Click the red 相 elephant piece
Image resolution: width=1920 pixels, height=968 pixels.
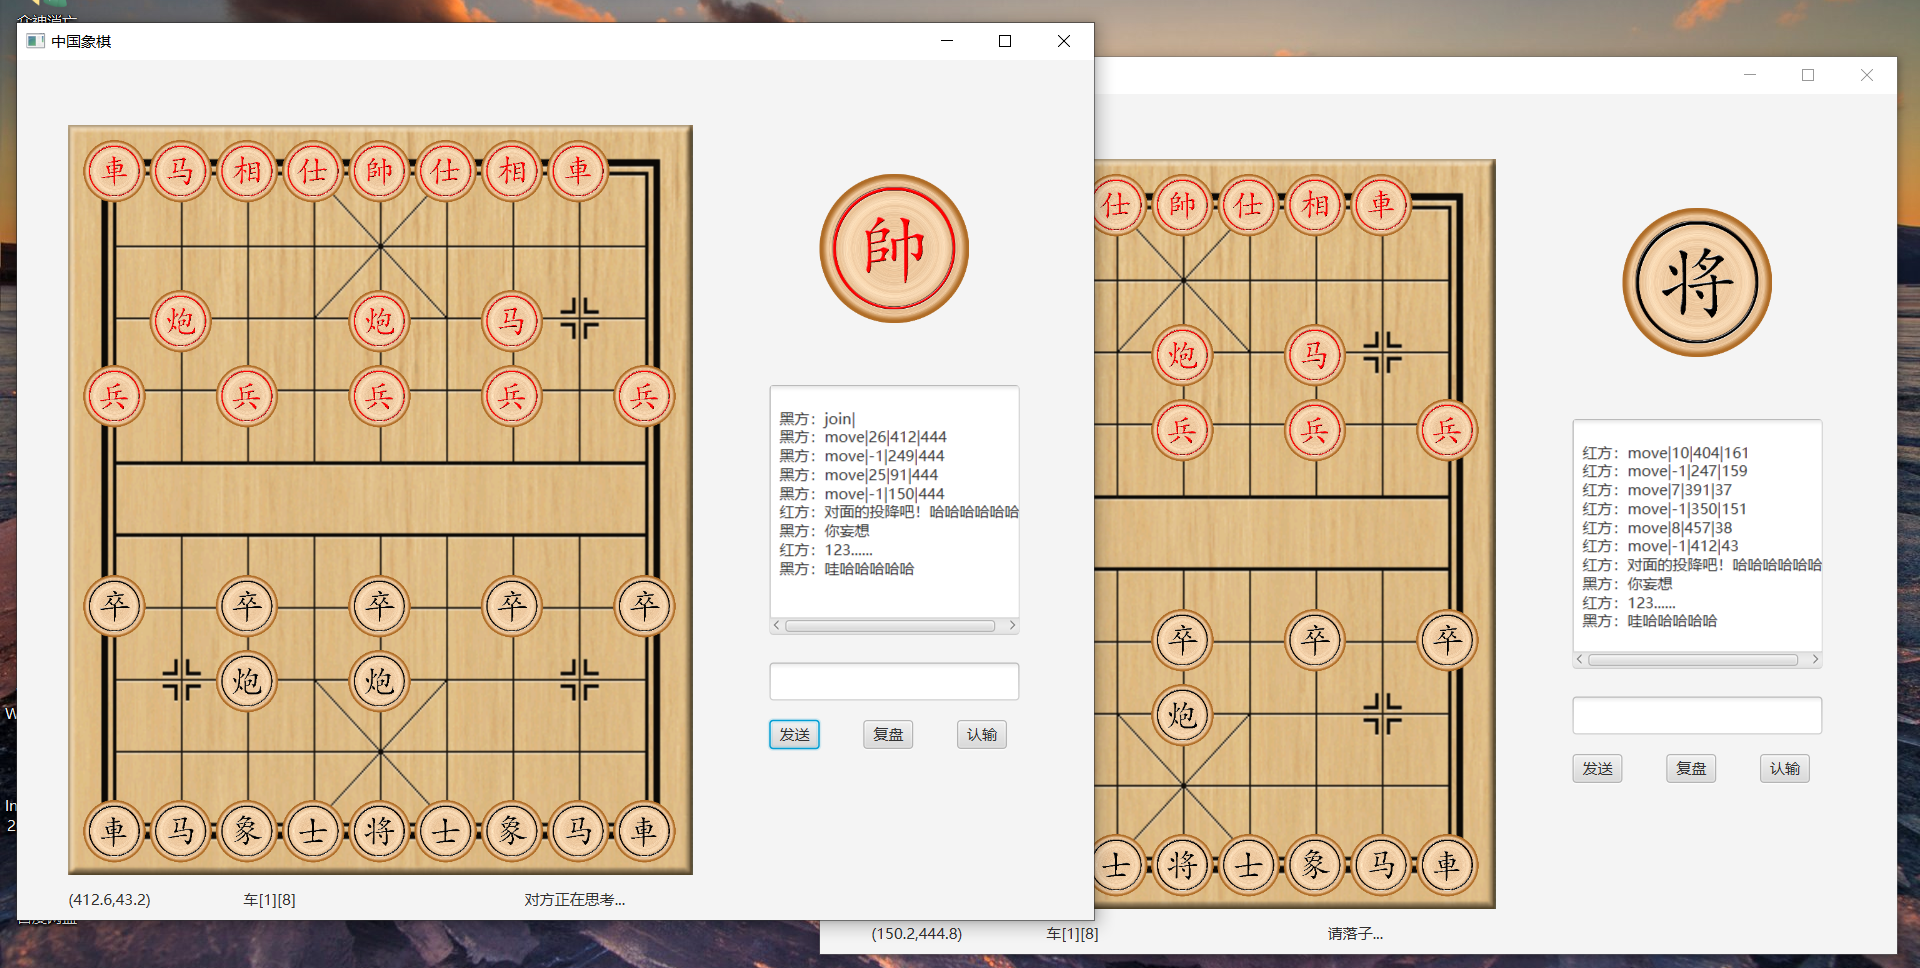click(246, 171)
